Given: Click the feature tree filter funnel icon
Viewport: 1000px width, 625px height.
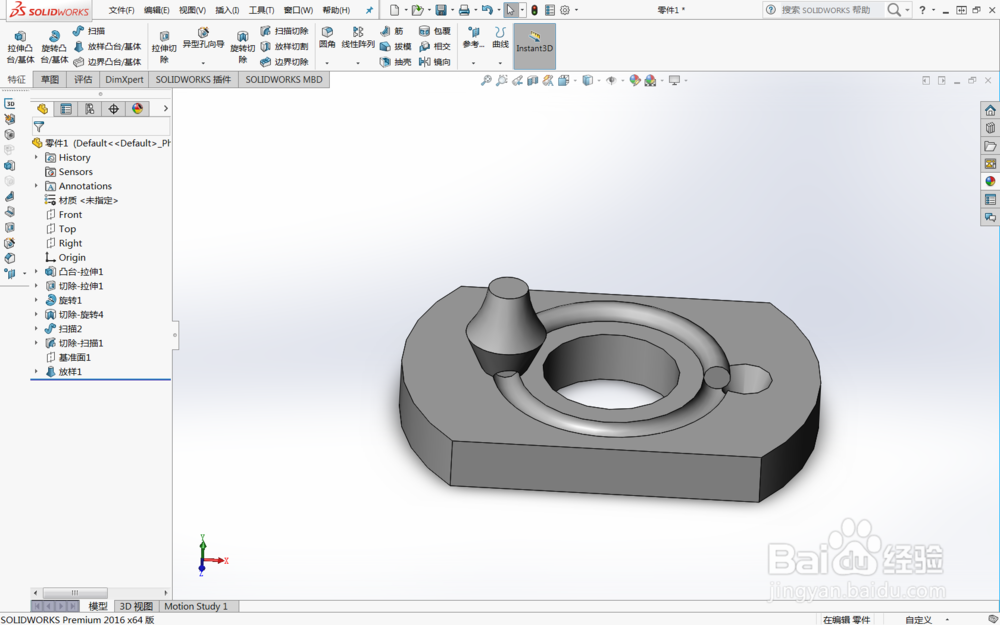Looking at the screenshot, I should (x=39, y=127).
